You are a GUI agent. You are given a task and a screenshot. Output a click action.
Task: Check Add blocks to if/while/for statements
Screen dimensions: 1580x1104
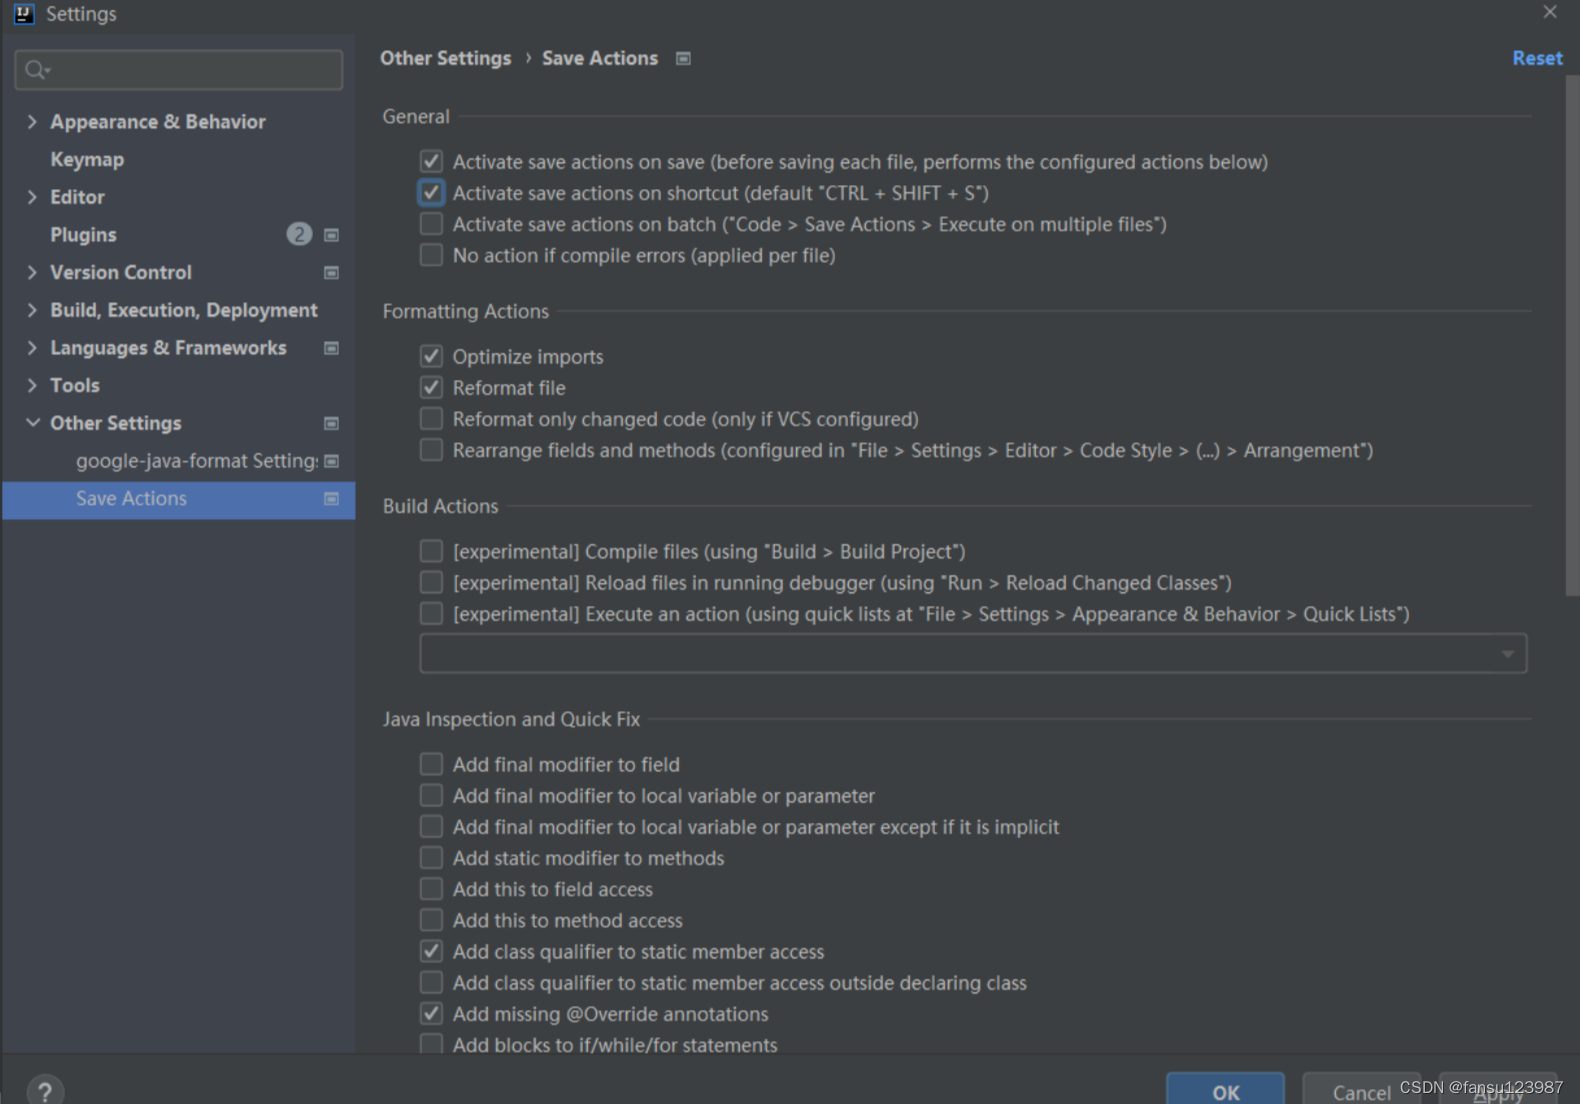point(431,1044)
